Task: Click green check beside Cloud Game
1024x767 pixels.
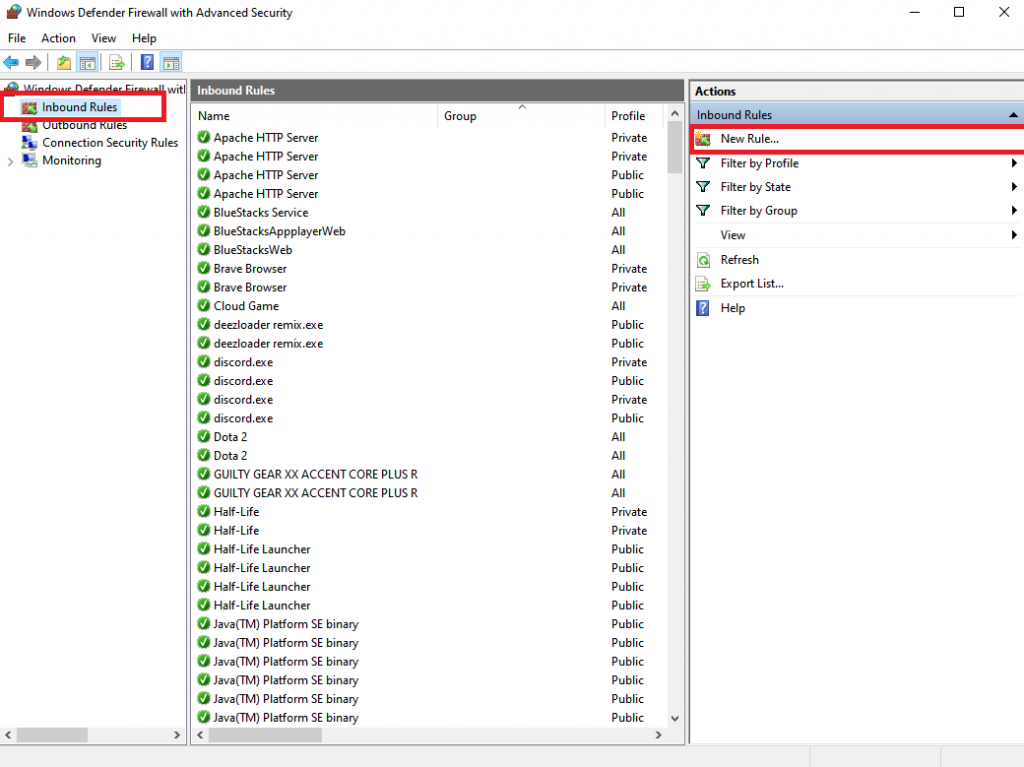Action: click(x=204, y=306)
